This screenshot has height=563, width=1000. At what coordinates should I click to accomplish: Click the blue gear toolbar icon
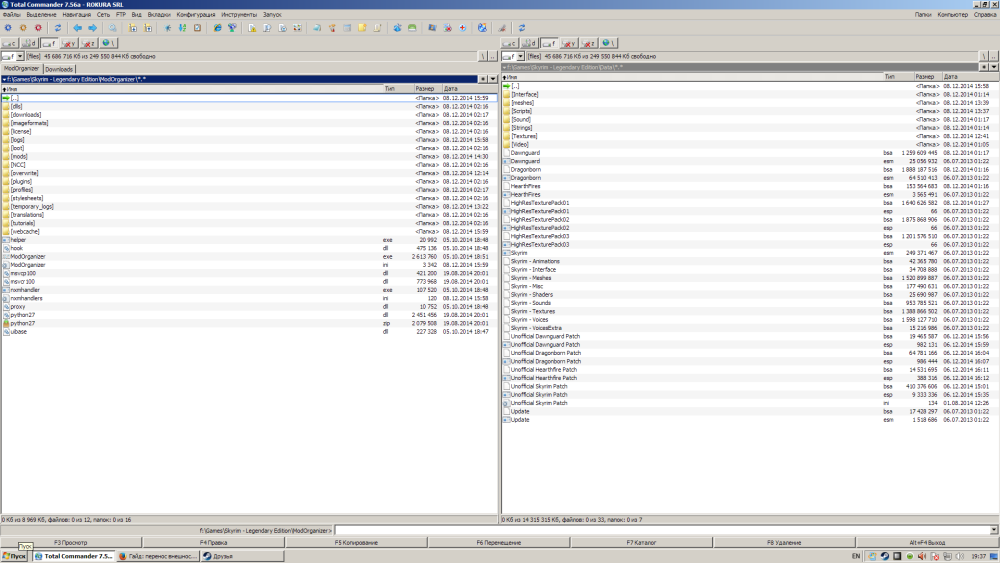[8, 28]
